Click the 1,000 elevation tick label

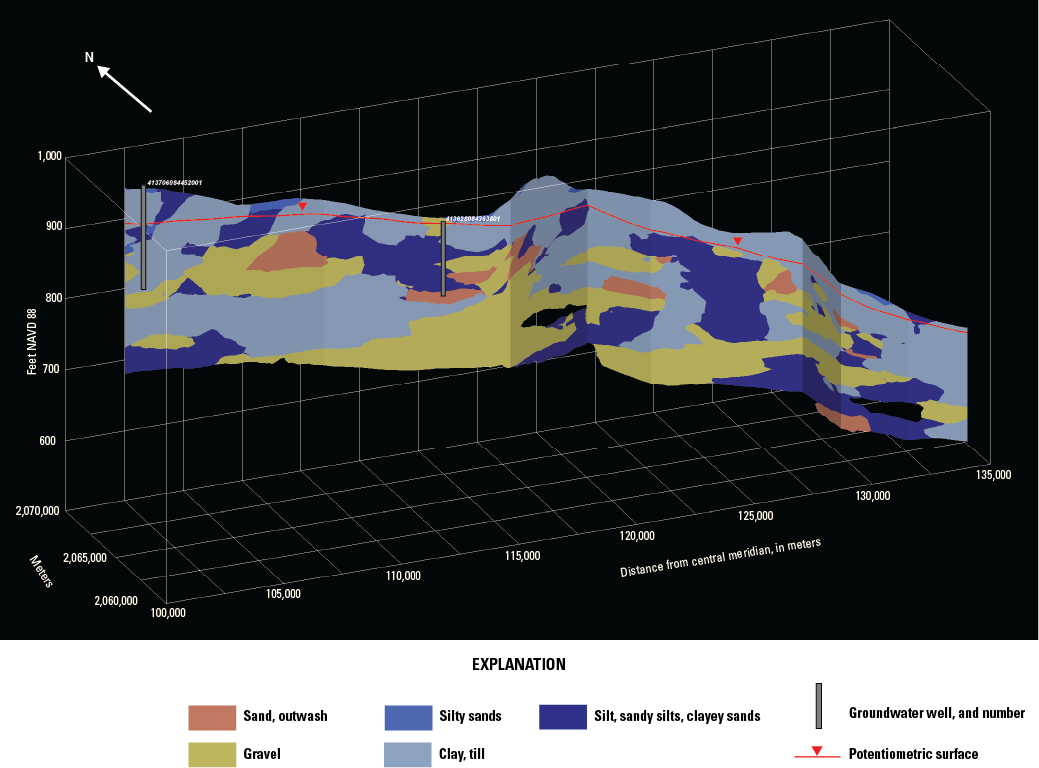point(48,155)
